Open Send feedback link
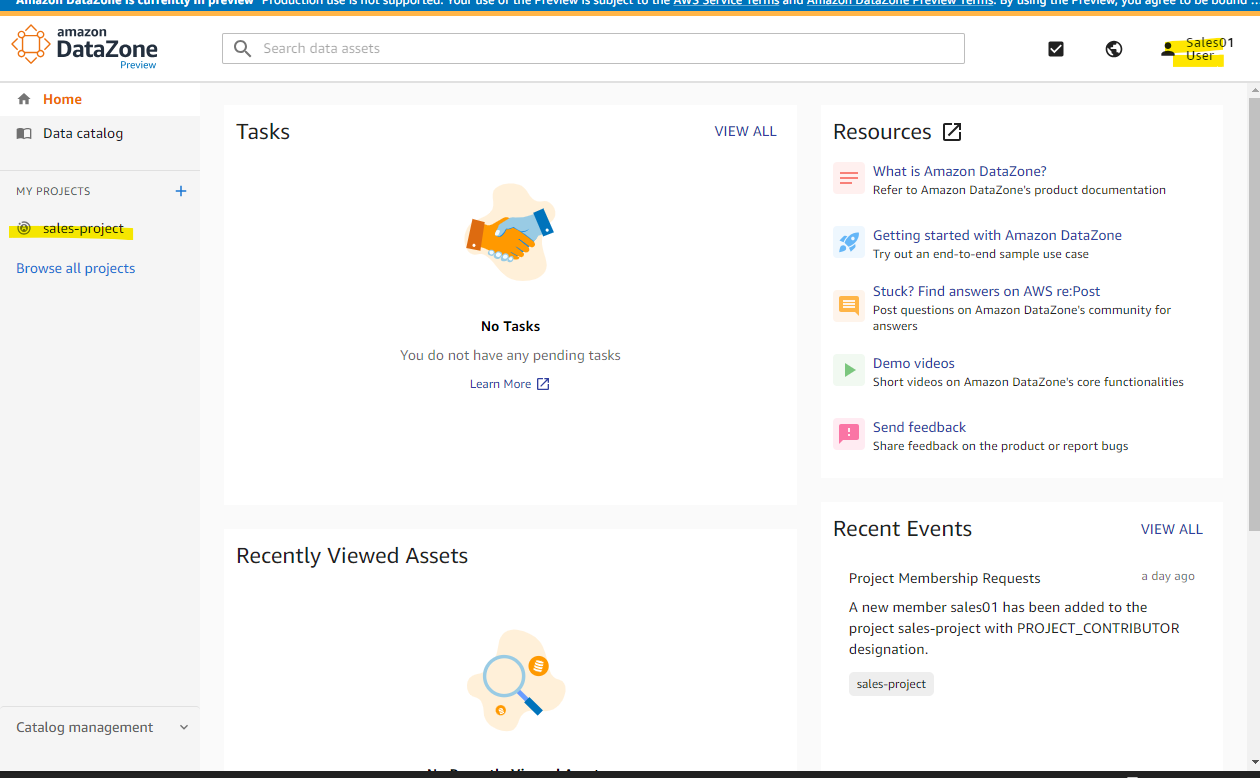 coord(919,427)
